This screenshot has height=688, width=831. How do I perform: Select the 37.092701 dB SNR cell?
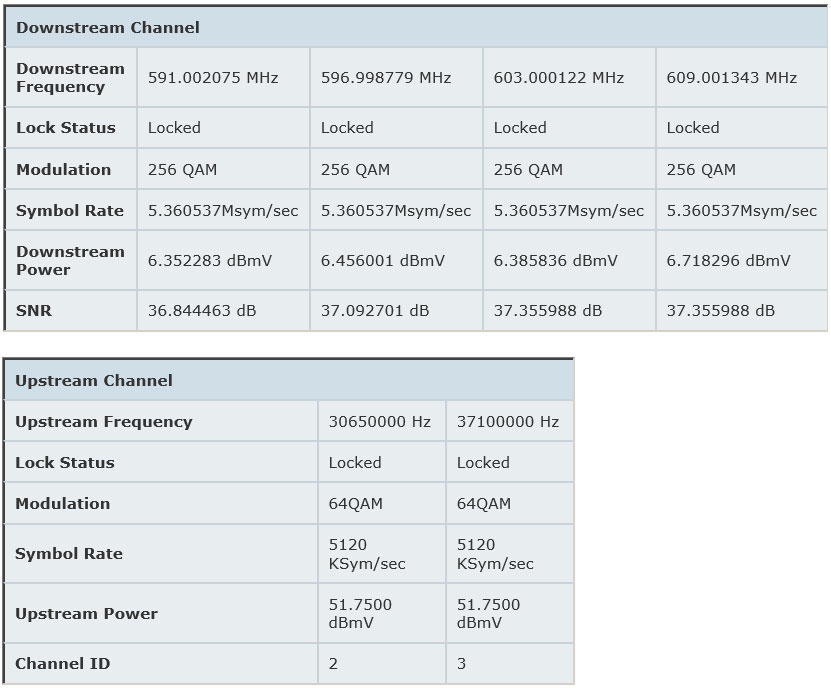pos(375,311)
